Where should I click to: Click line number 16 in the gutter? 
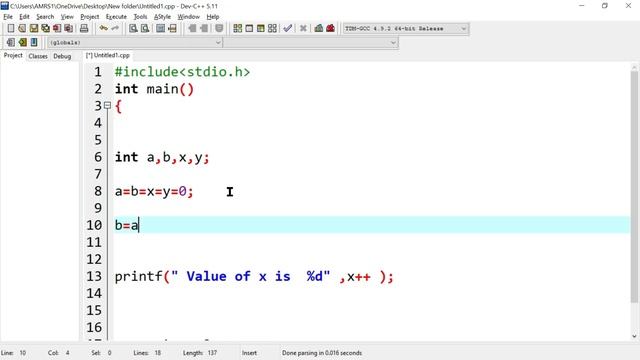94,327
